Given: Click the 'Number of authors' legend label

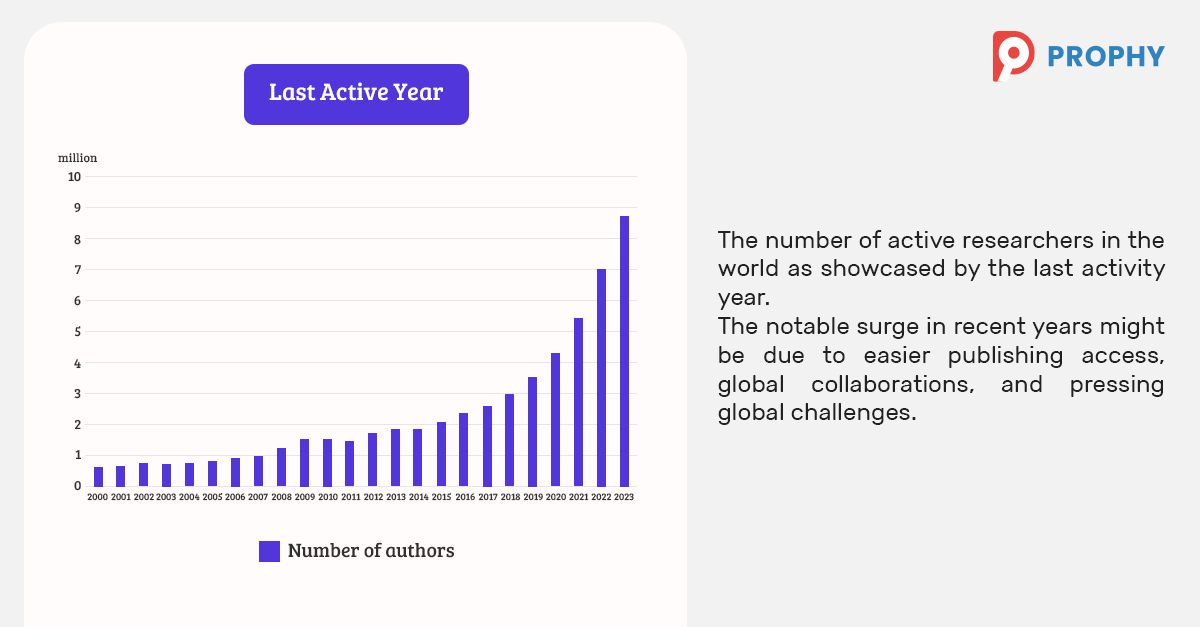Looking at the screenshot, I should coord(371,550).
